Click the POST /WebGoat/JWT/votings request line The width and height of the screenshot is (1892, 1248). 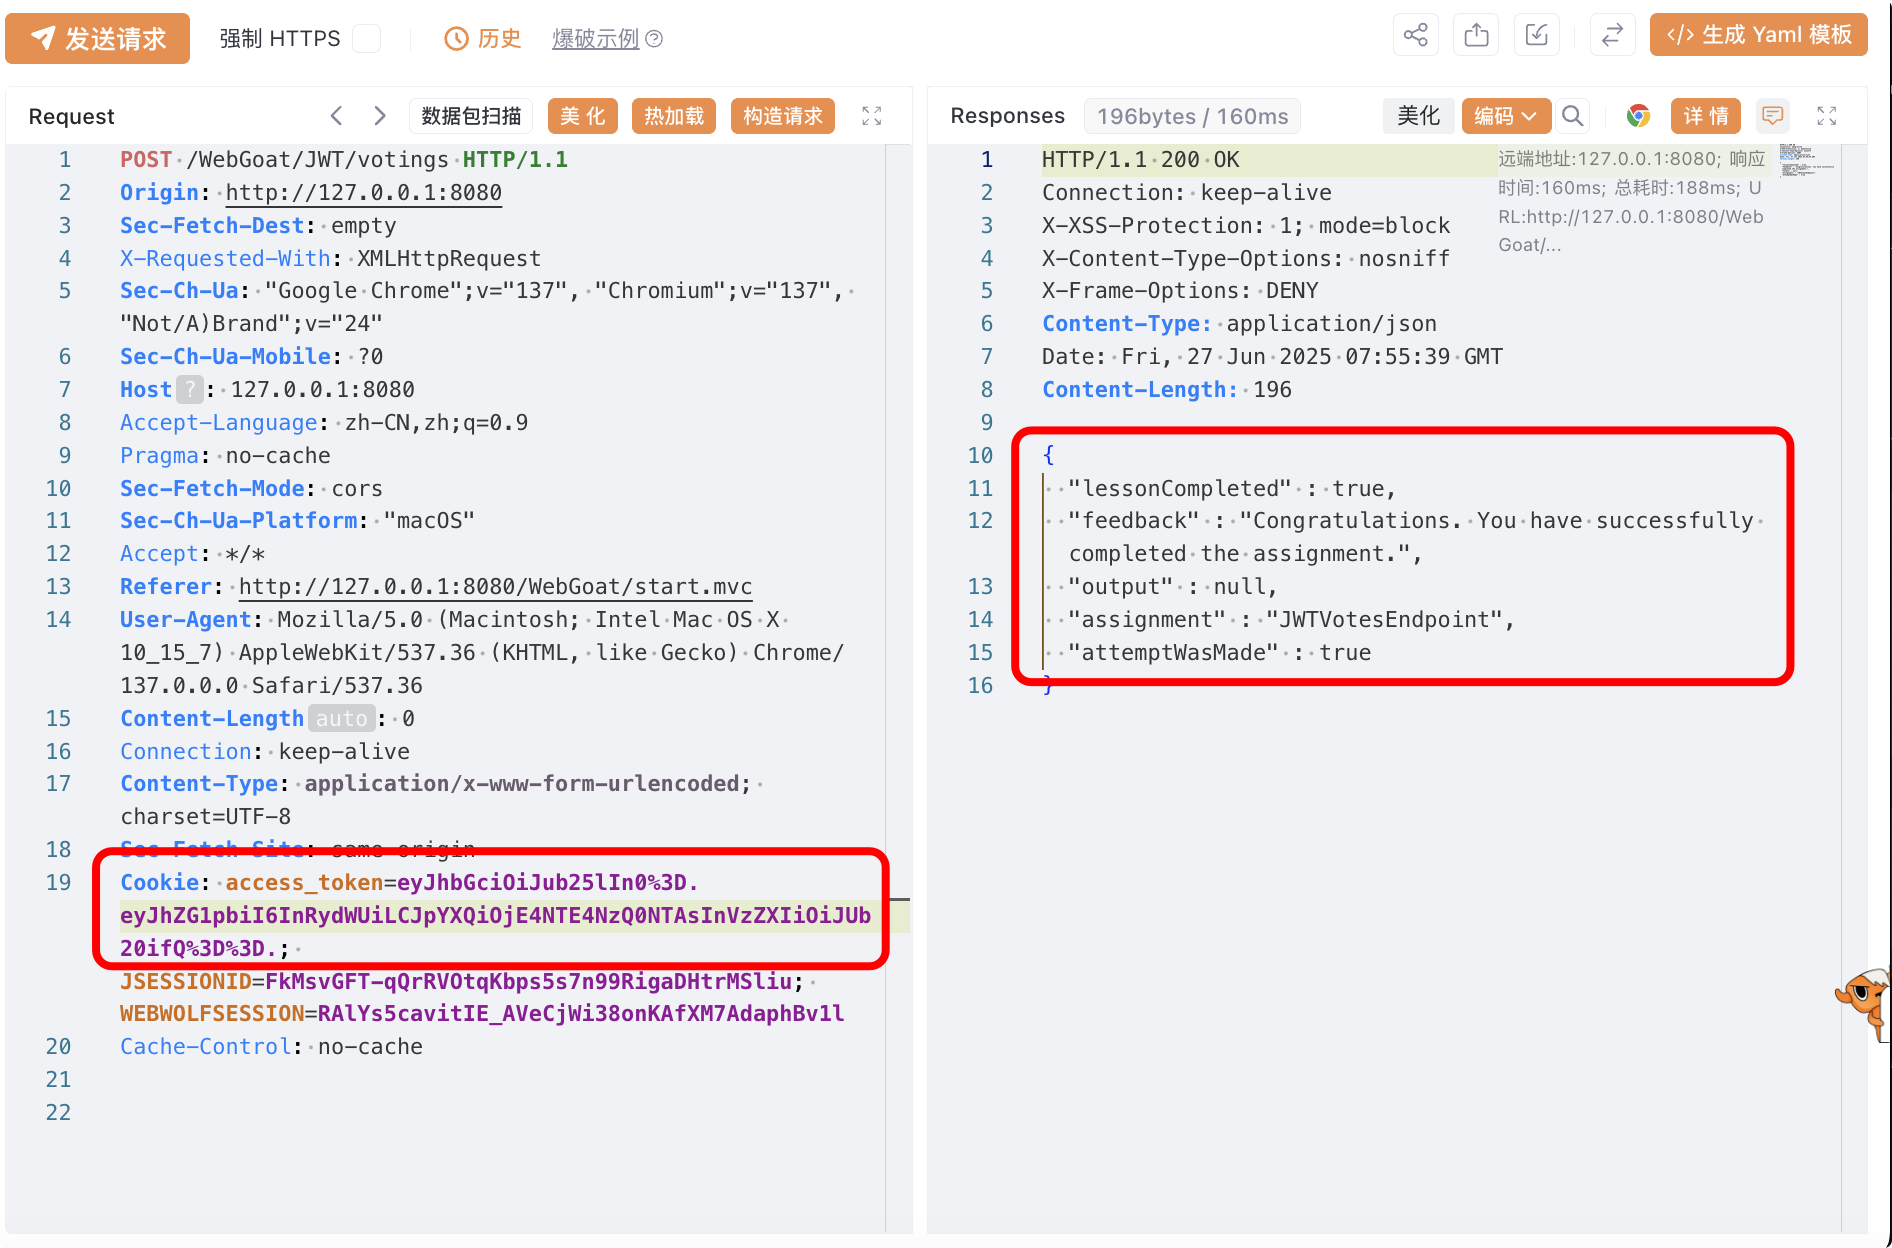pos(344,159)
